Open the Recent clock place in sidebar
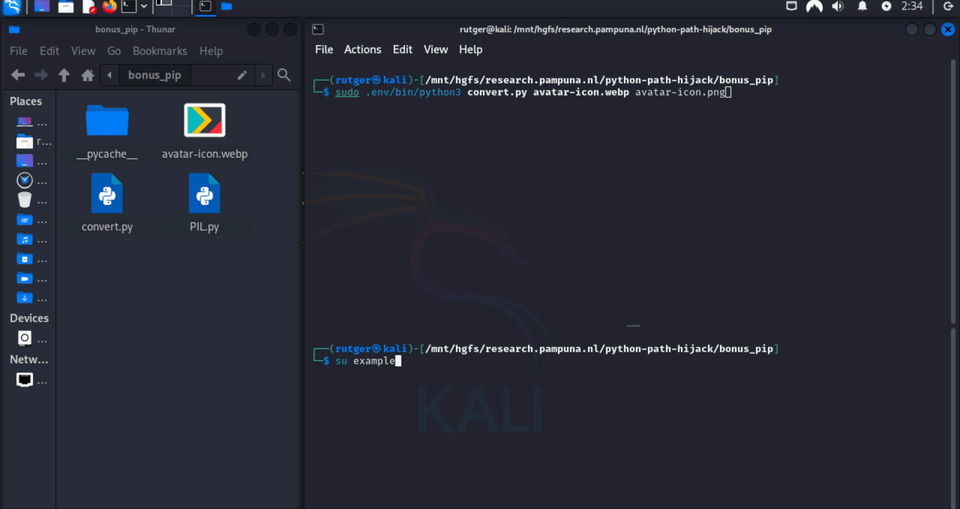 [x=32, y=180]
